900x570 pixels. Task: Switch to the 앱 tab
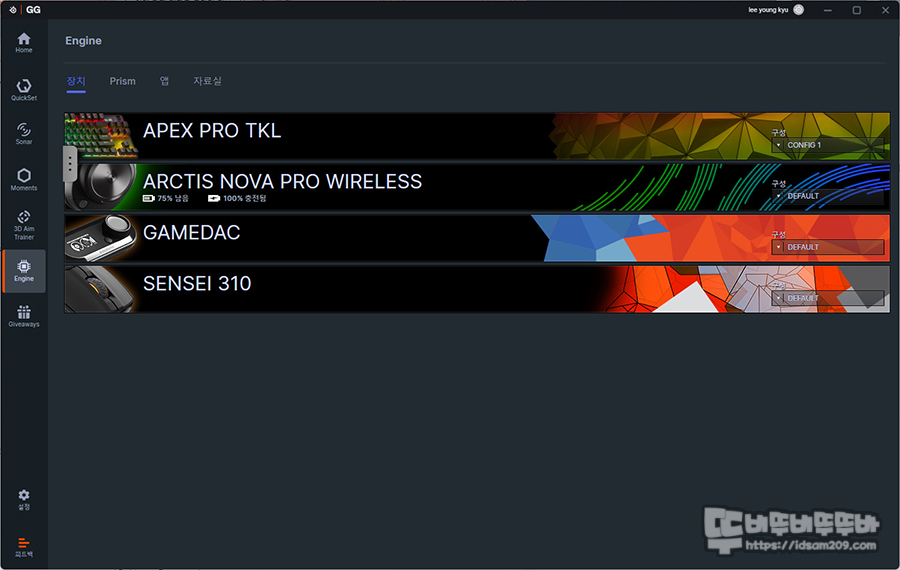pos(164,82)
